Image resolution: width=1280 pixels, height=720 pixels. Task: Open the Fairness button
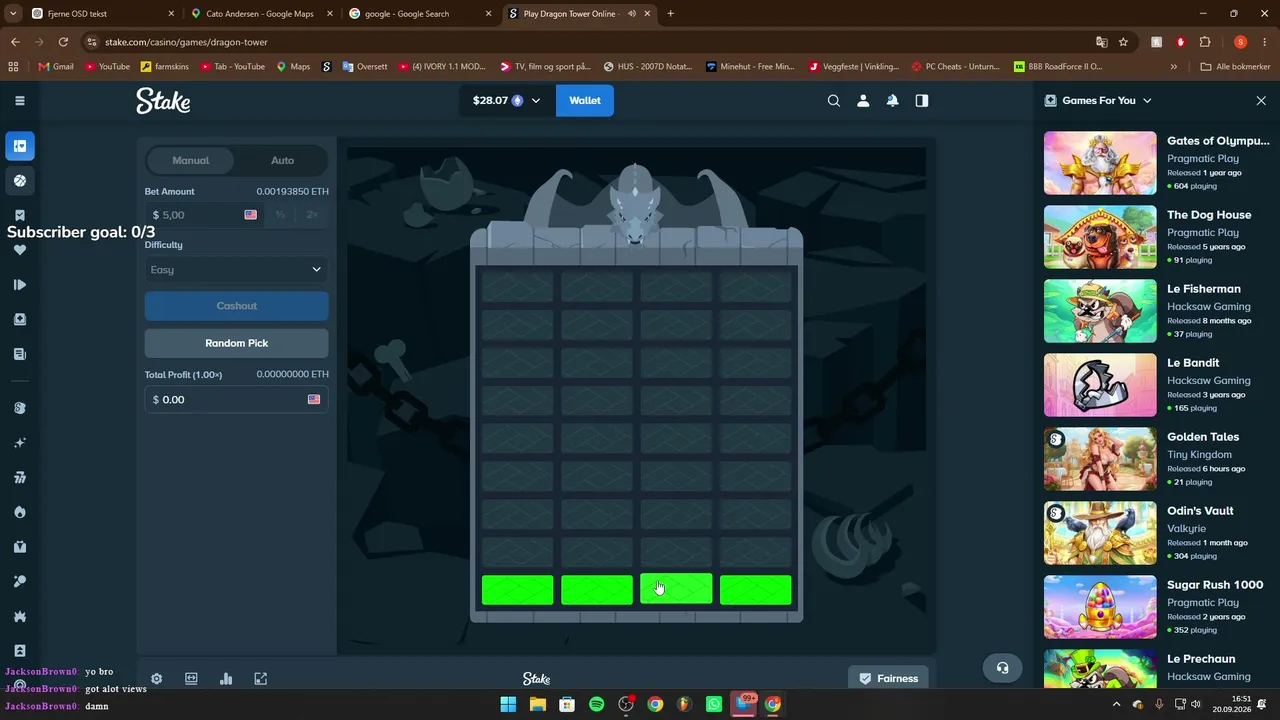[888, 678]
